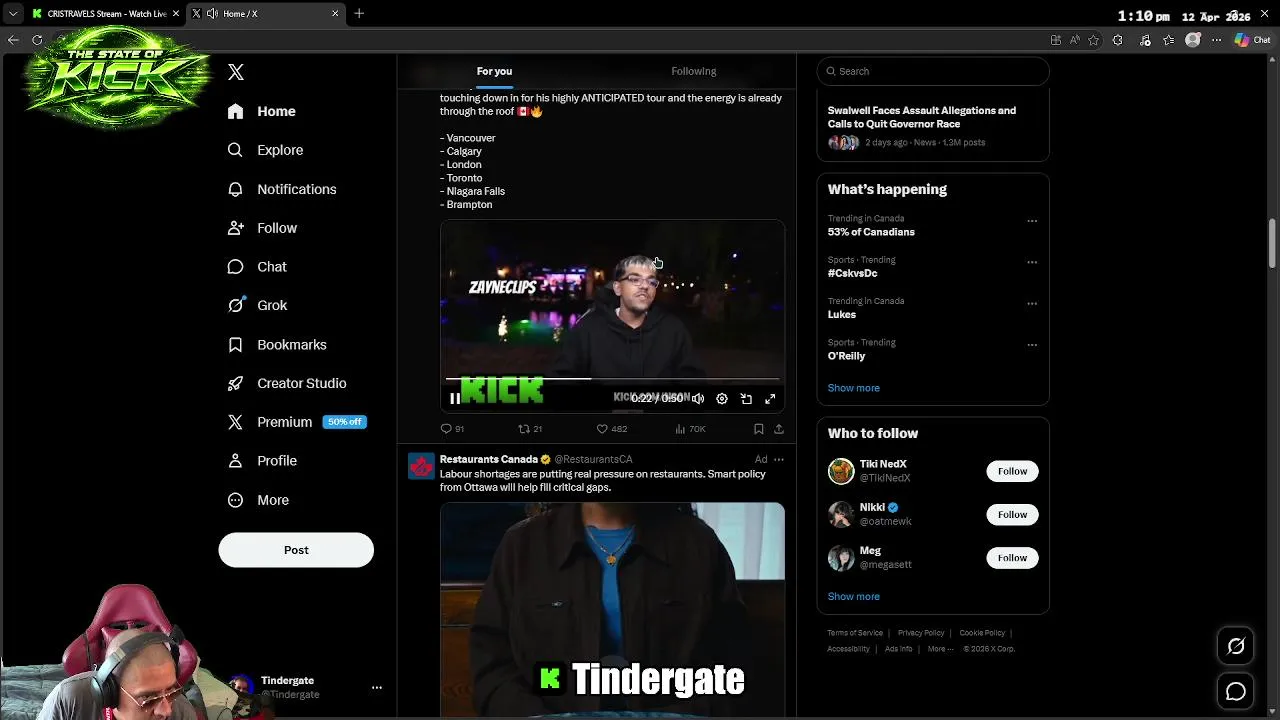
Task: Switch to CRISTRAVELS Stream browser tab
Action: point(104,14)
